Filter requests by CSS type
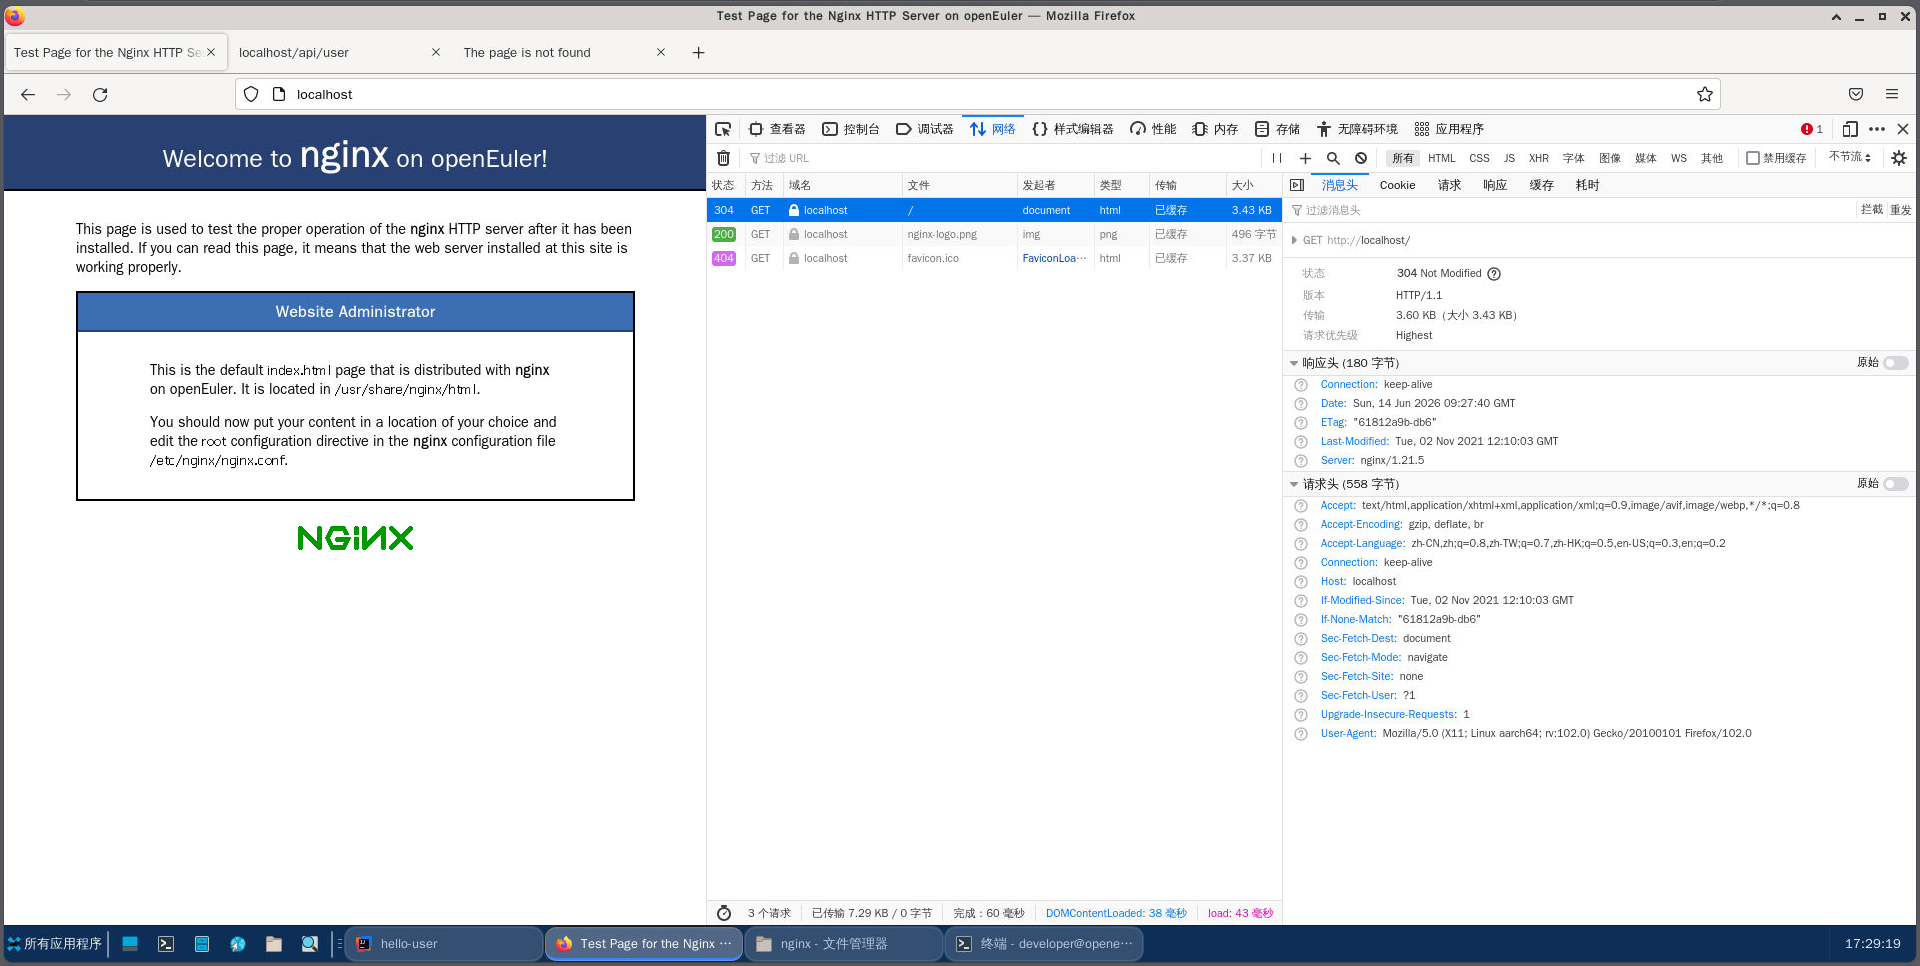 (1480, 158)
